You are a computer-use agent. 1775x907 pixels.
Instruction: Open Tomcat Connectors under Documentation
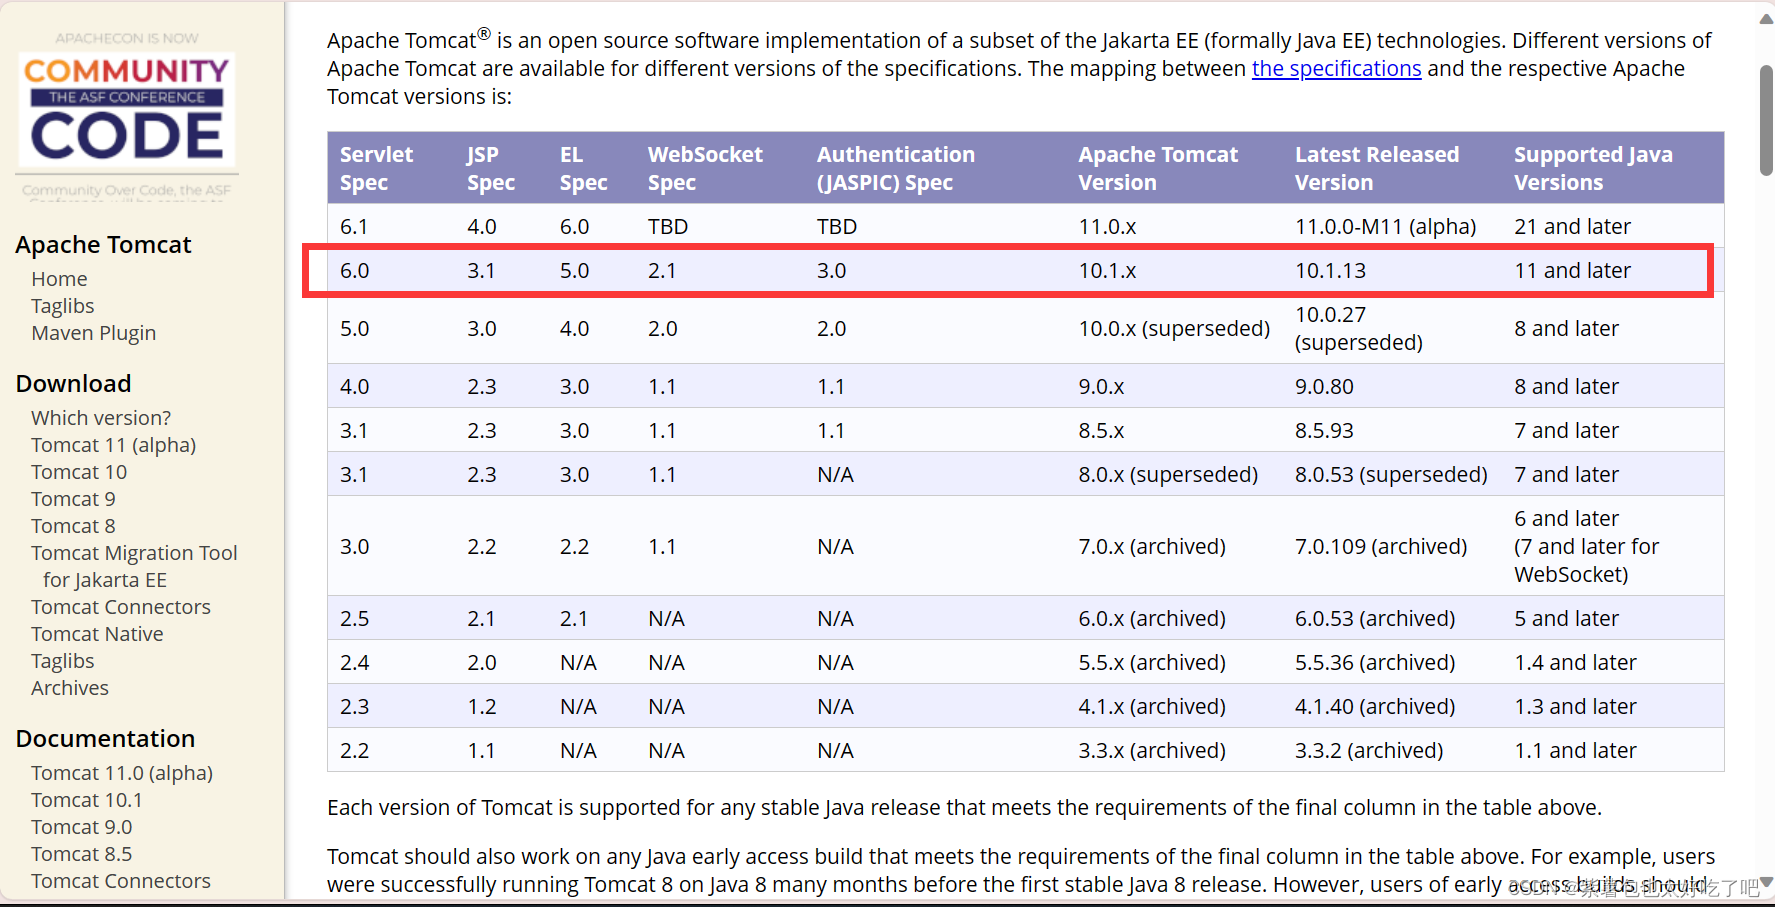pos(121,881)
